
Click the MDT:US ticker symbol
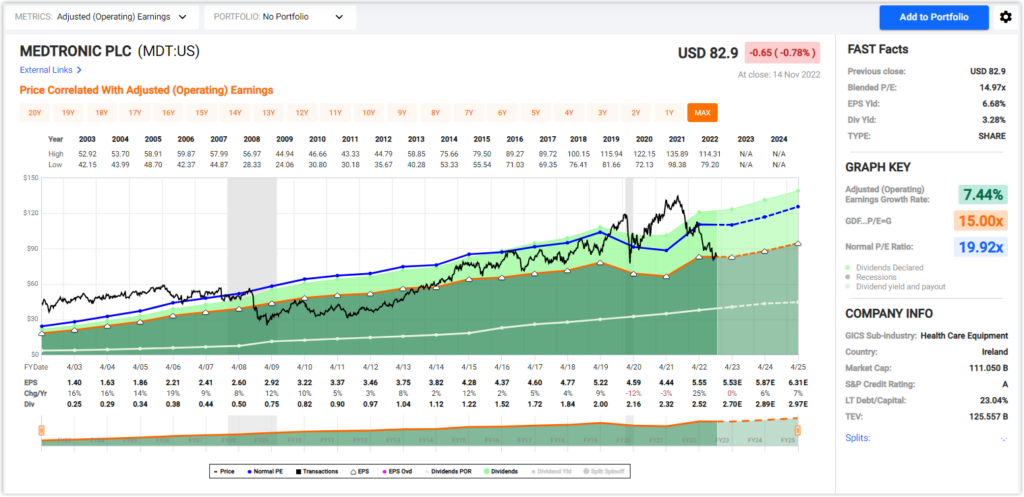pos(169,50)
